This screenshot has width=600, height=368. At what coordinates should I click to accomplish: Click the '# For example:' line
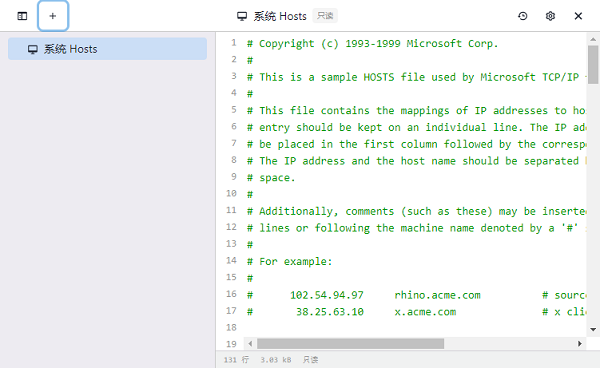pos(289,262)
